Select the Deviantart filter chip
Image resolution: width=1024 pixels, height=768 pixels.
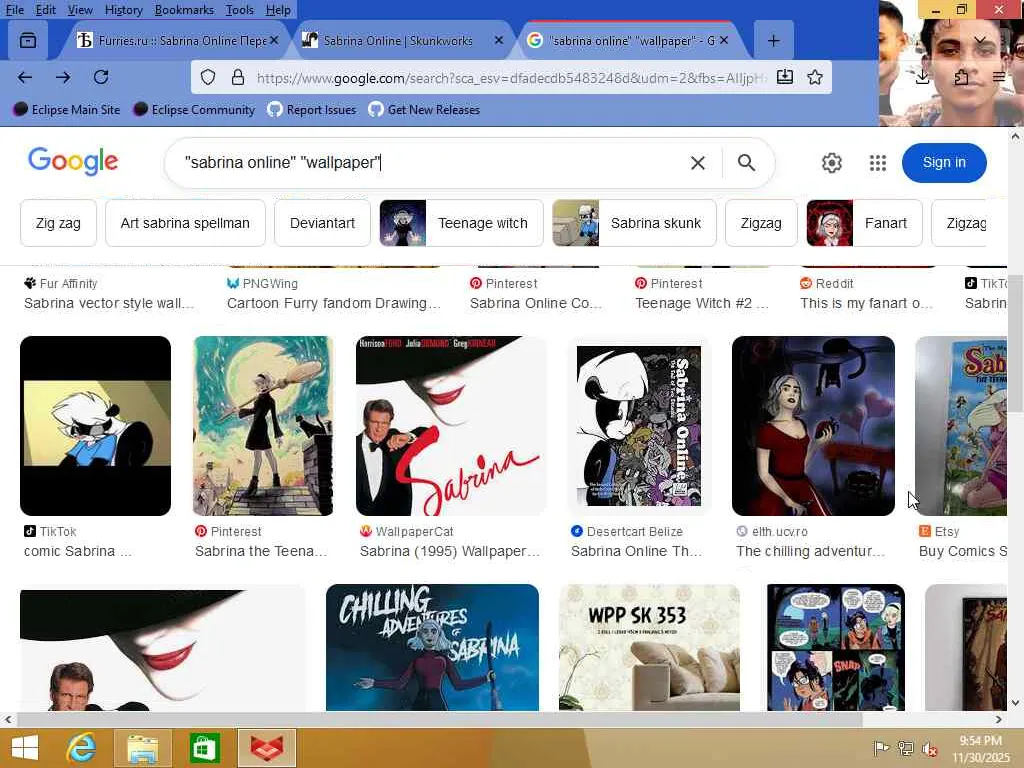click(322, 223)
